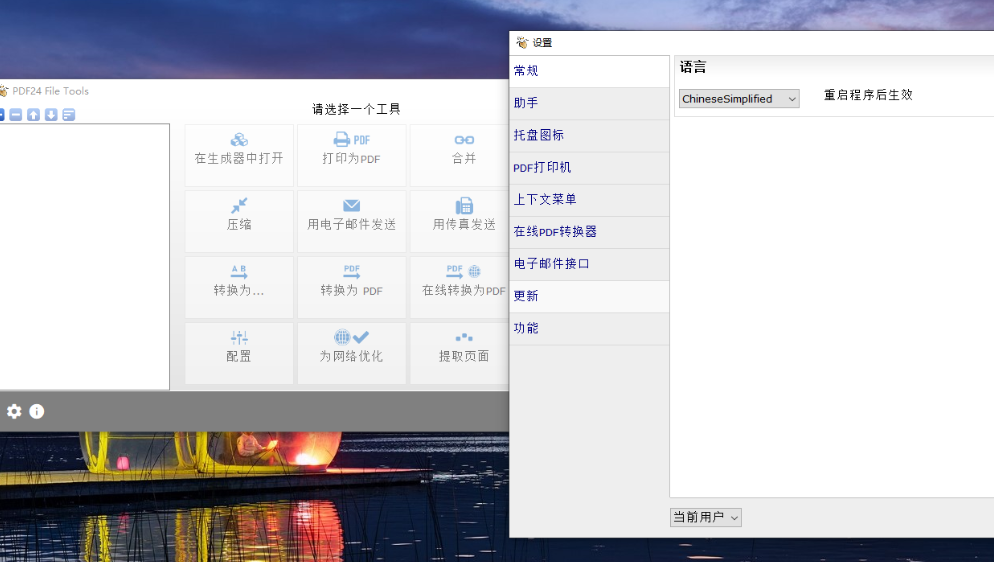Image resolution: width=994 pixels, height=562 pixels.
Task: Switch to the 功能 section
Action: [x=589, y=329]
